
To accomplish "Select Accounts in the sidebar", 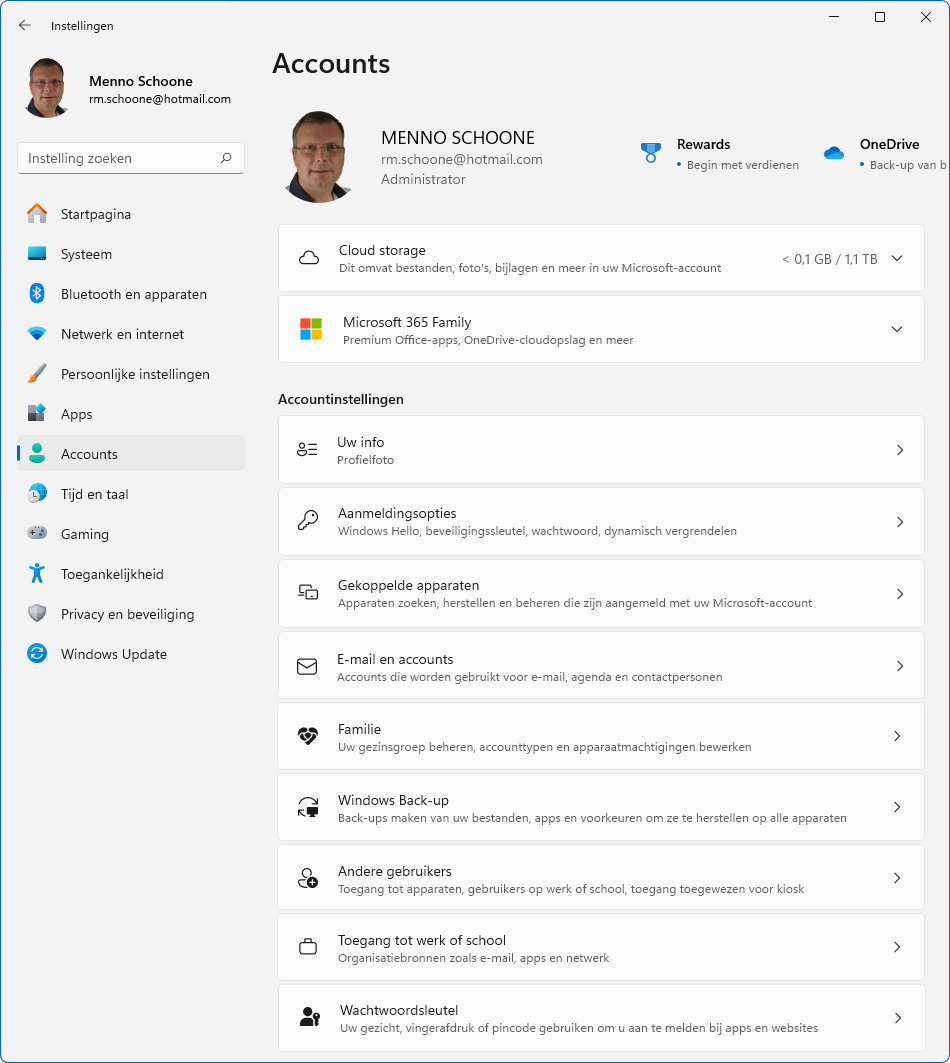I will coord(131,454).
